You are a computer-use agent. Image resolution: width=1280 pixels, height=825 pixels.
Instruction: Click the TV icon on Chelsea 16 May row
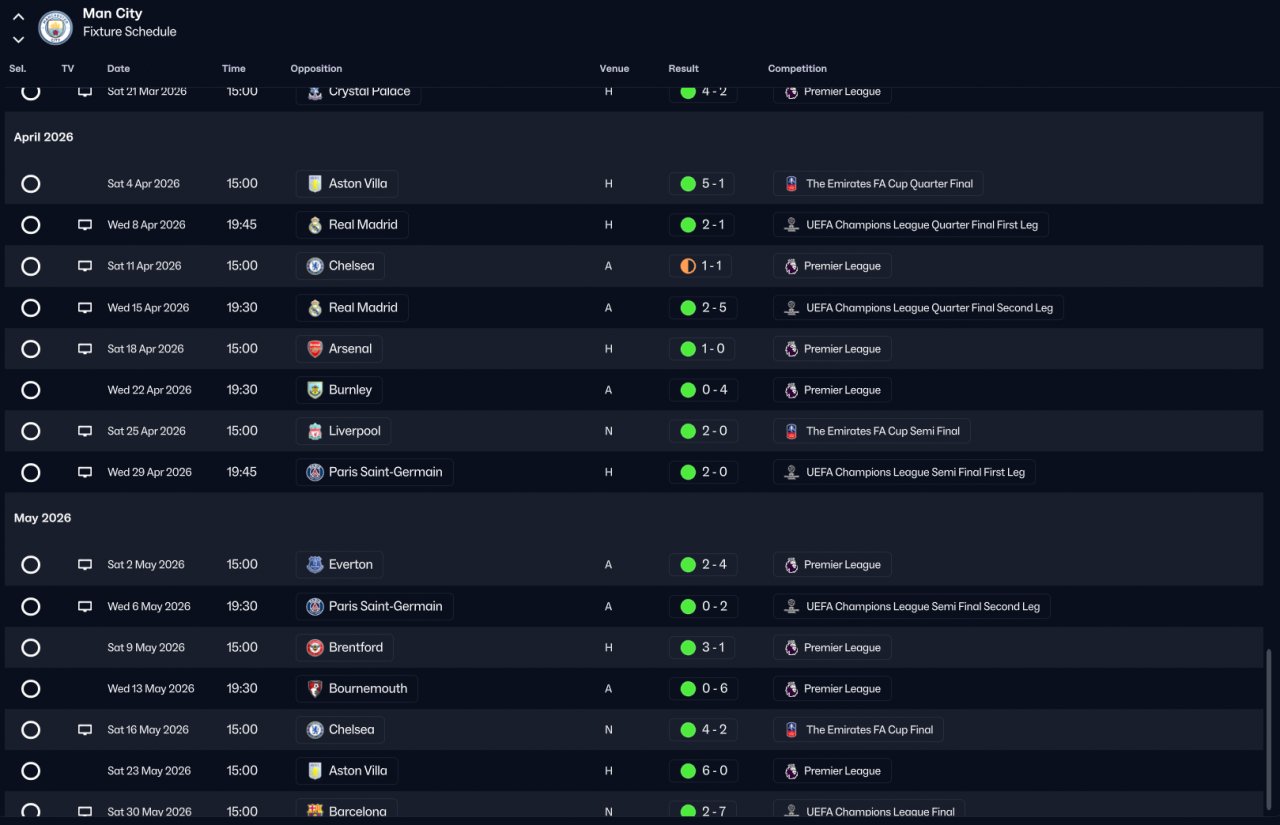point(85,730)
